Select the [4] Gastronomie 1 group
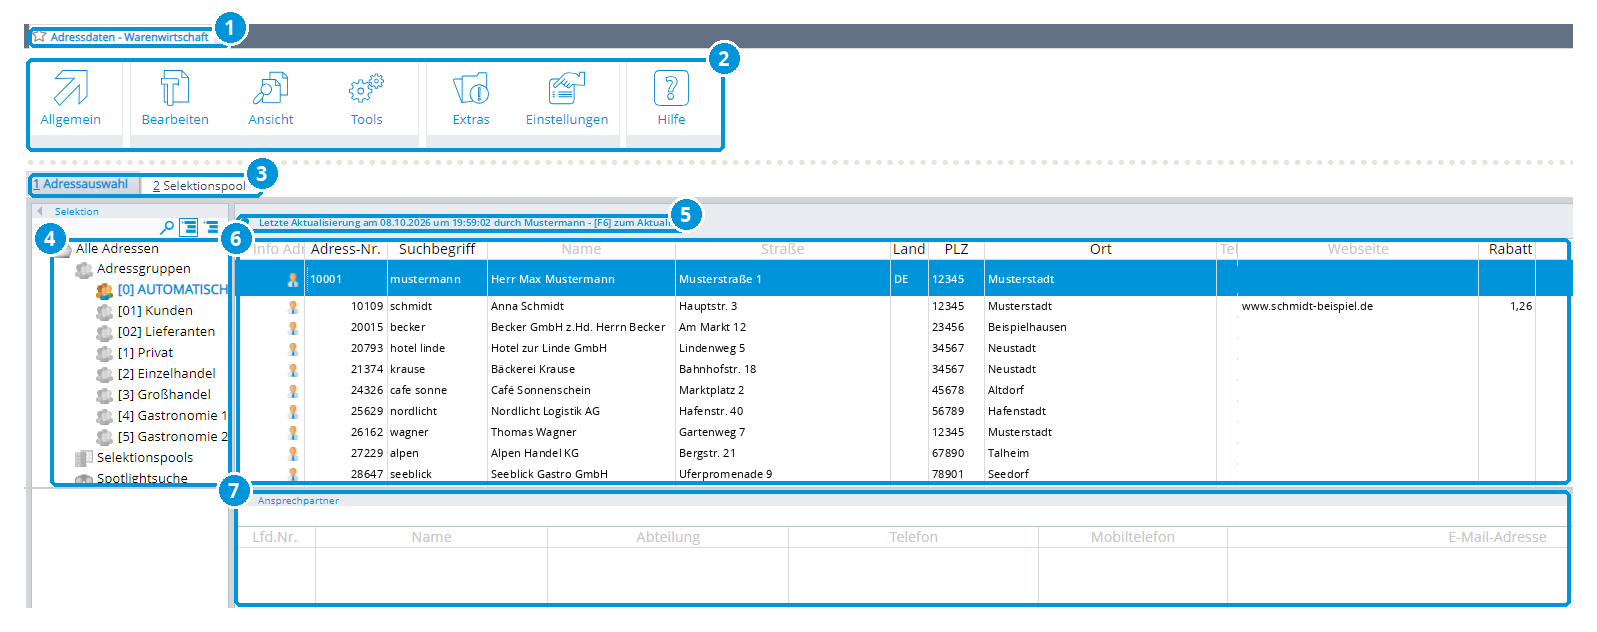The image size is (1597, 632). 172,416
